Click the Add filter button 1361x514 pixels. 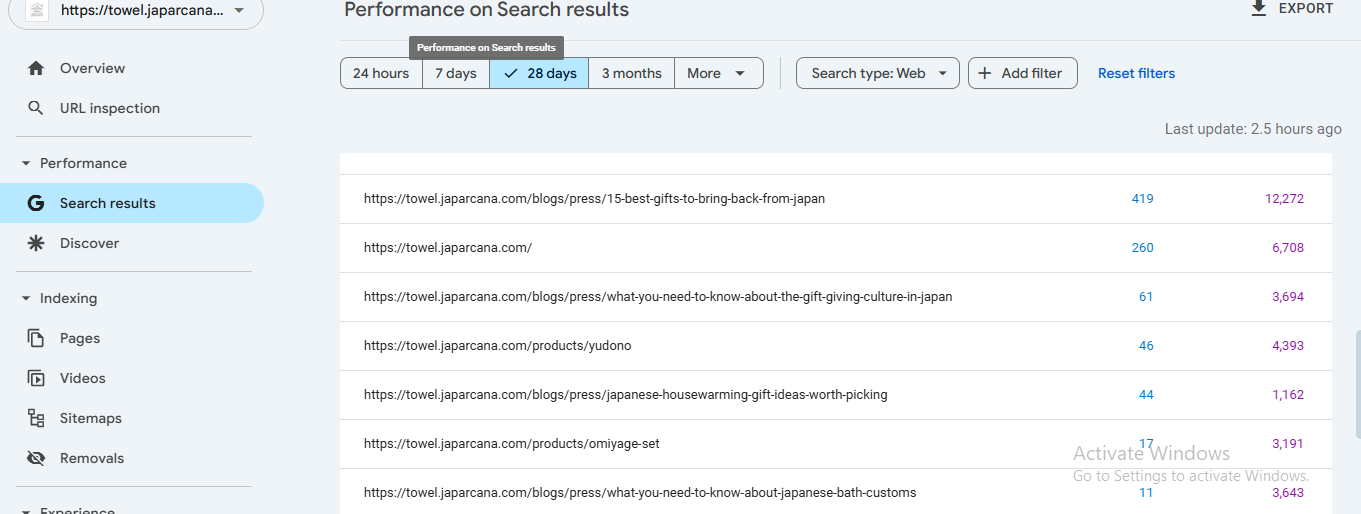(x=1022, y=73)
